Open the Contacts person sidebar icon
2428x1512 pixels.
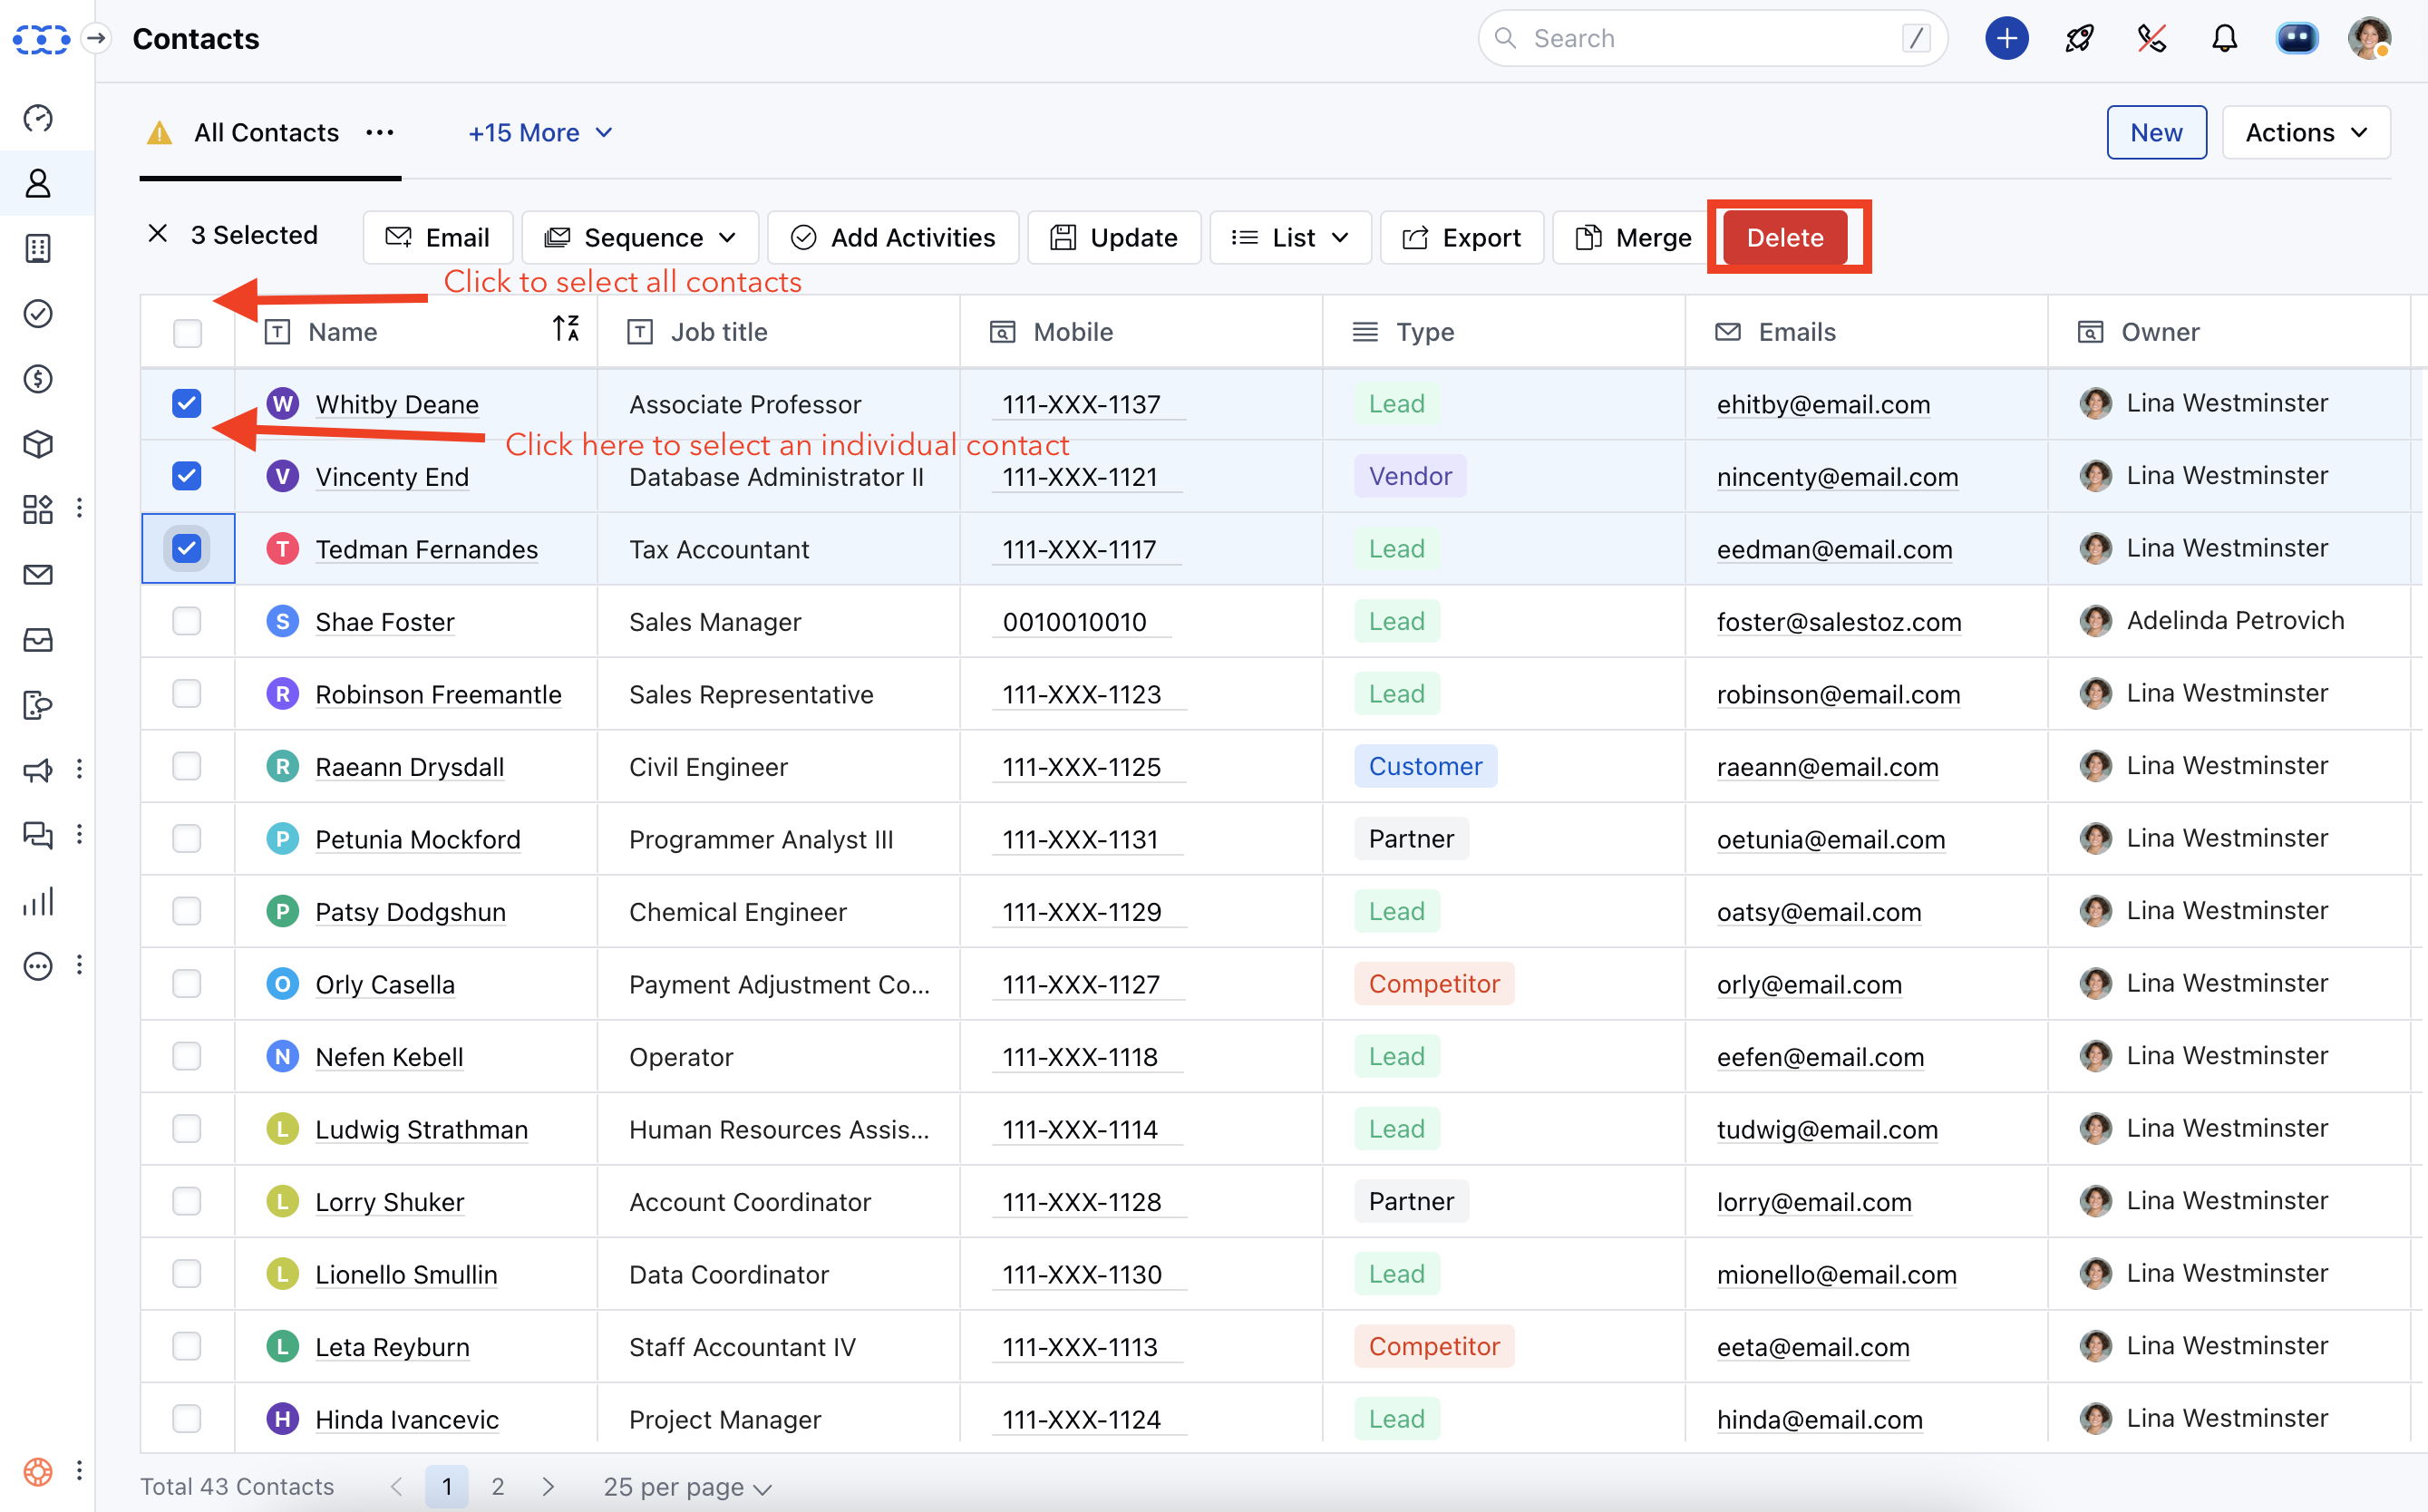(x=38, y=183)
